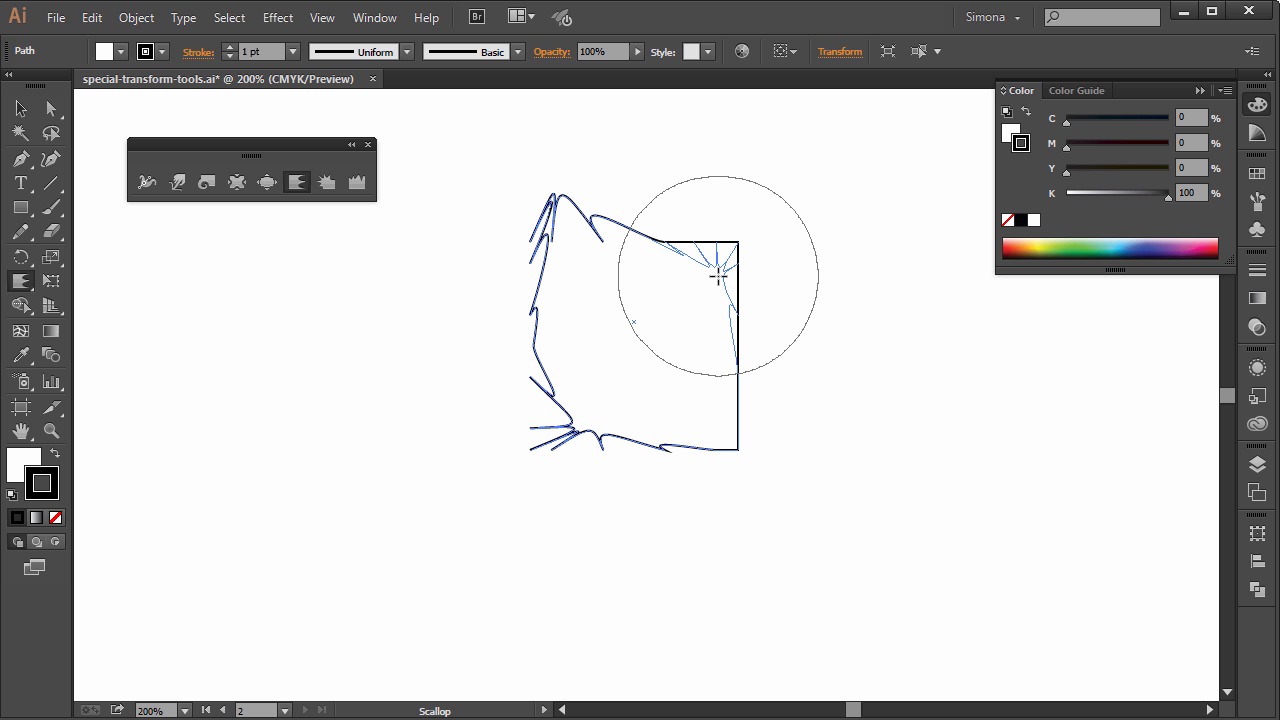Viewport: 1280px width, 720px height.
Task: Expand the Uniform width profile dropdown
Action: [x=407, y=52]
